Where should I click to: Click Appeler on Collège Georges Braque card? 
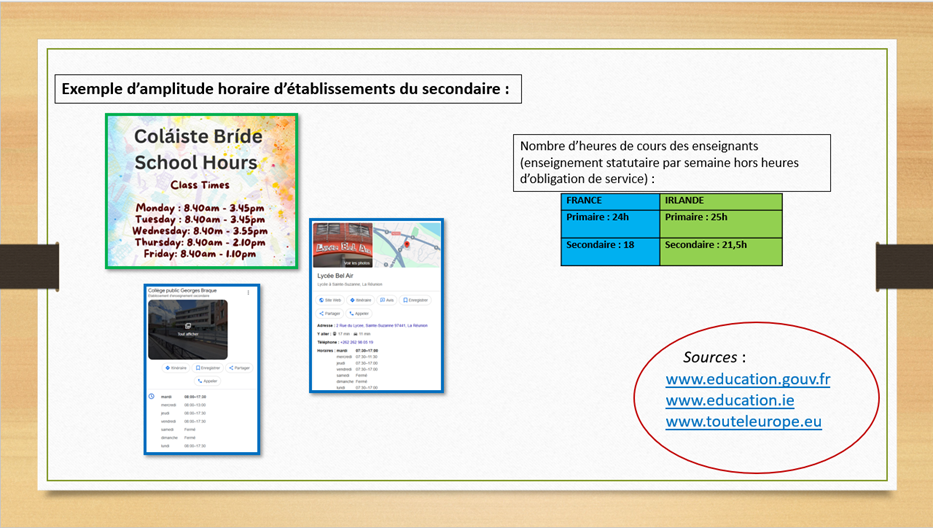pyautogui.click(x=208, y=381)
